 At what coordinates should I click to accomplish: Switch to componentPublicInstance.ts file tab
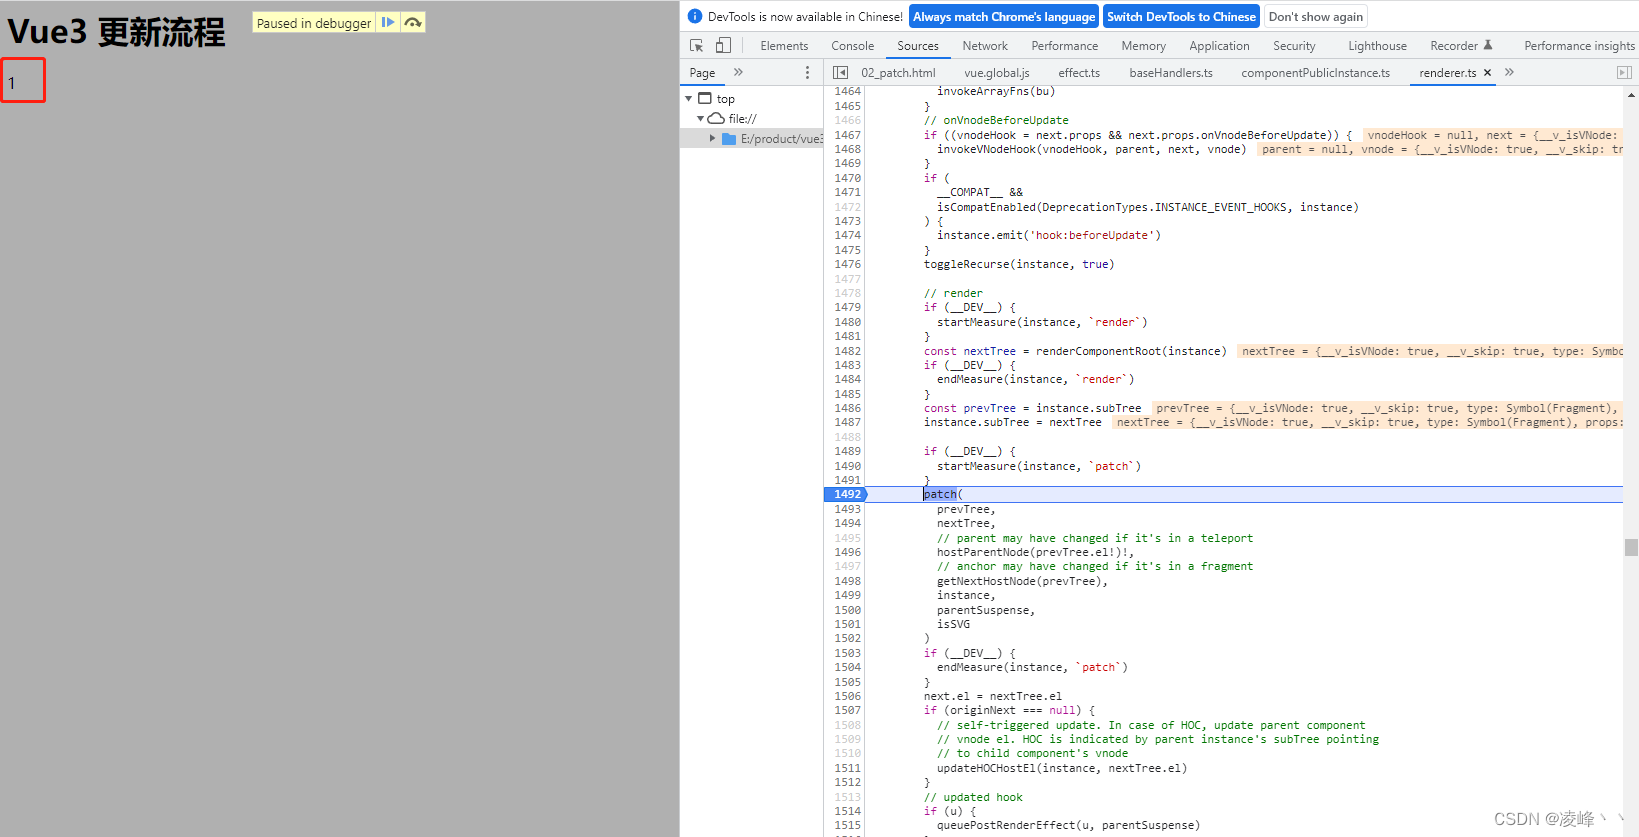(x=1315, y=72)
